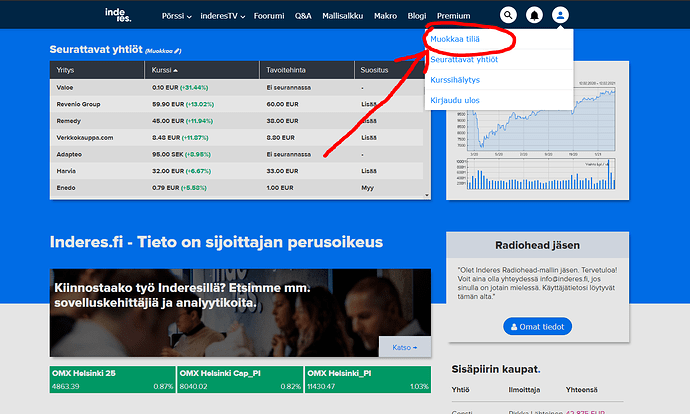
Task: Click the OMX Helsinki 25 index tile
Action: point(111,379)
